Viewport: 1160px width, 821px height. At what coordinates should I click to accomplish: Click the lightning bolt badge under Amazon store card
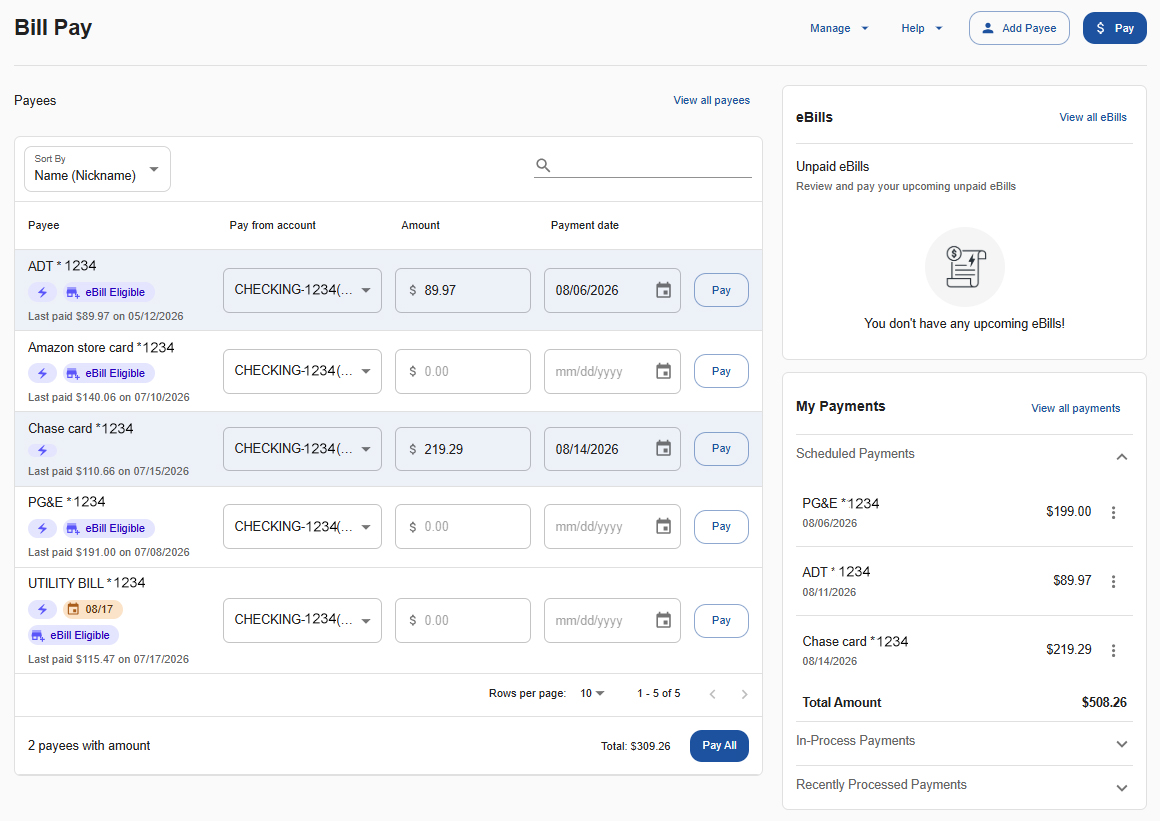coord(42,374)
